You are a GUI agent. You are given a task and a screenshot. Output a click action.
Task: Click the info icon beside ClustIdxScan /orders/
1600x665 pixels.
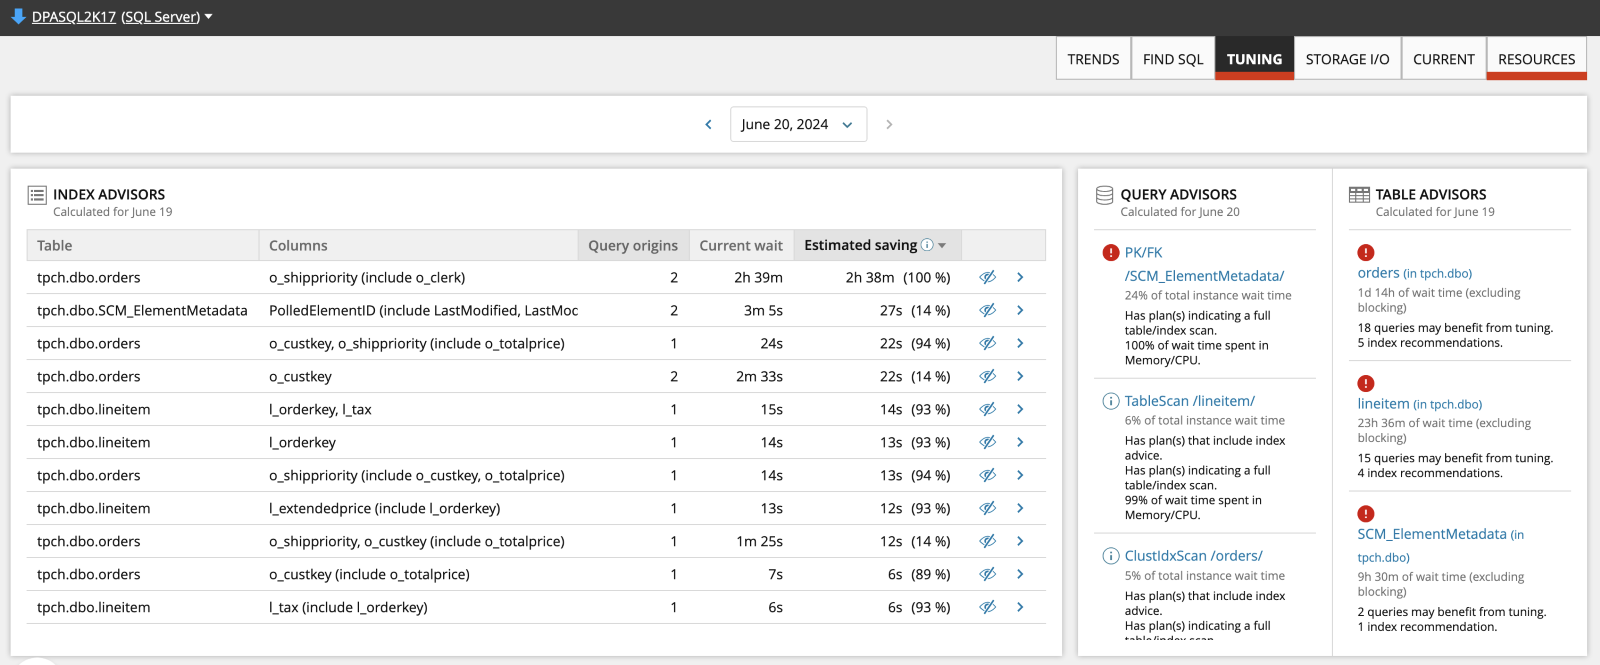(1110, 556)
